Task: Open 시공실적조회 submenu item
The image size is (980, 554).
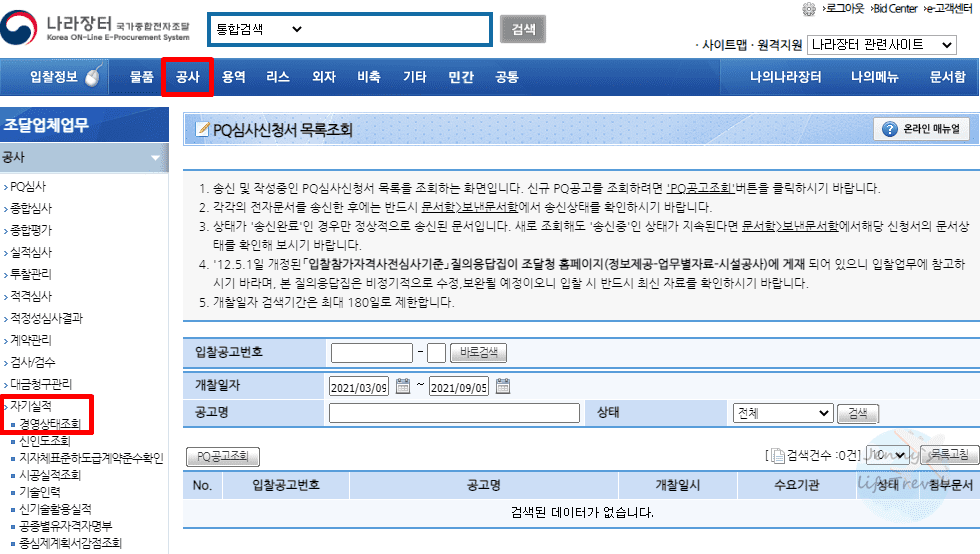Action: tap(50, 475)
